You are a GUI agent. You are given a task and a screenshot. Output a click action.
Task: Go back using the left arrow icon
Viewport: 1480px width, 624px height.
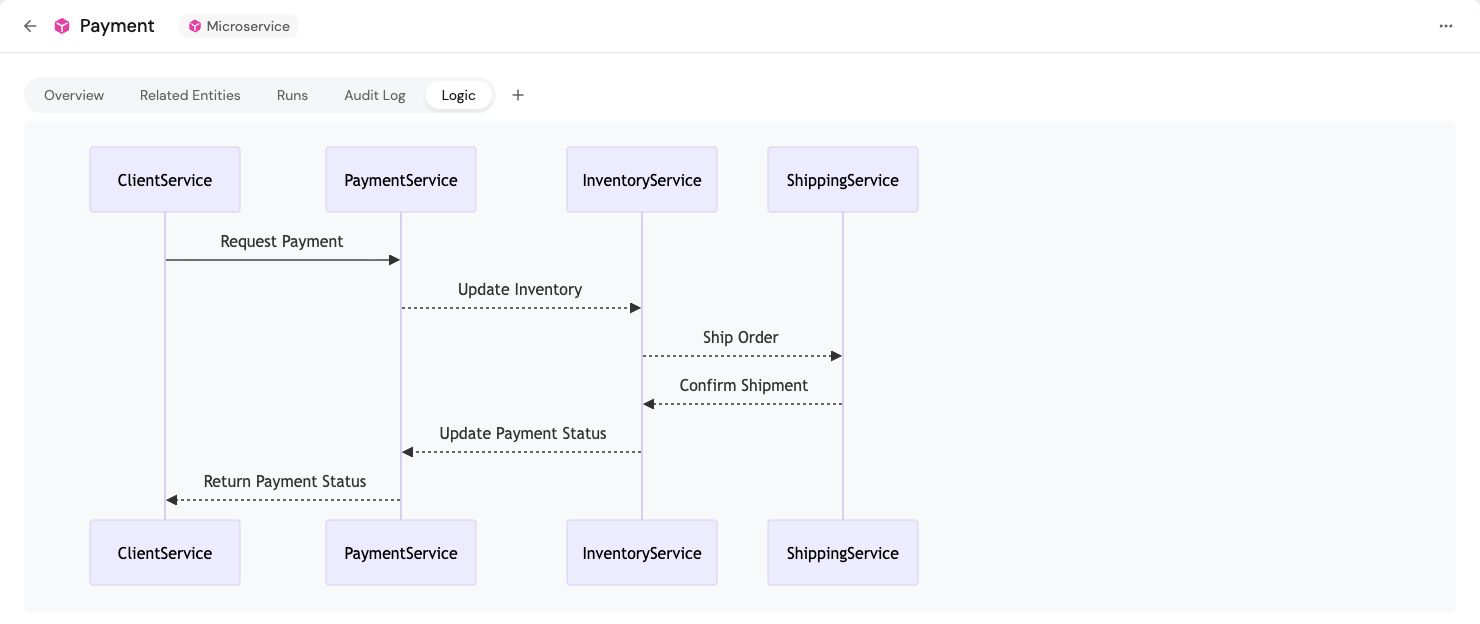coord(30,26)
